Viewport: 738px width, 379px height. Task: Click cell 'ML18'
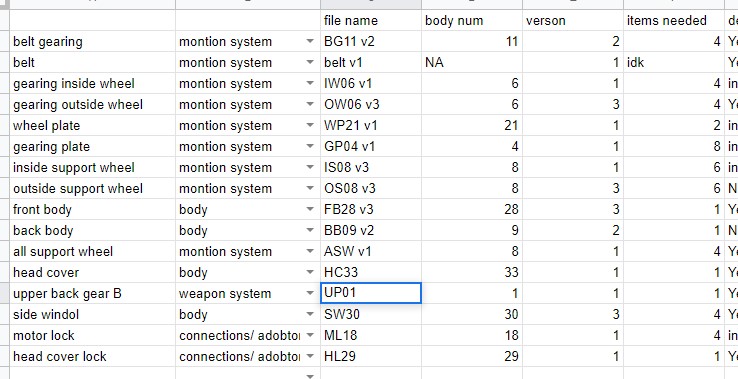(x=371, y=335)
